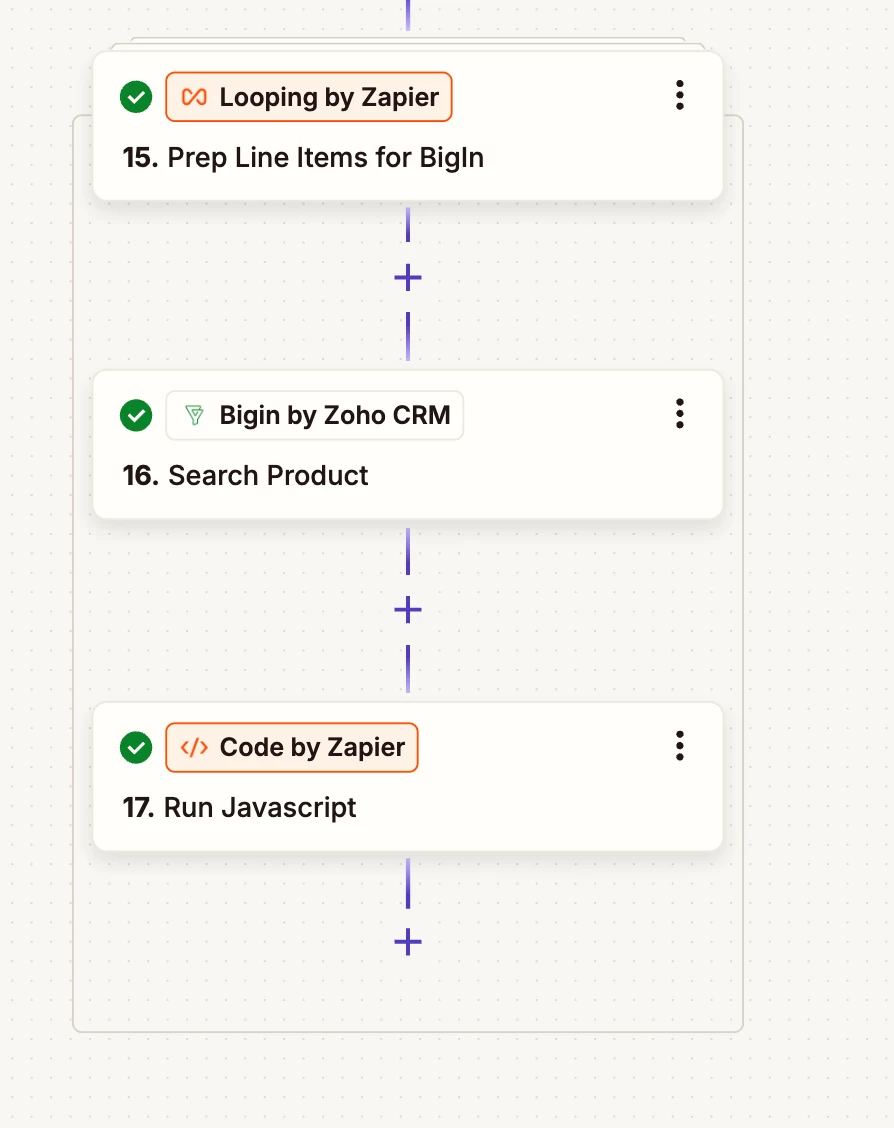Click the Code by Zapier brackets icon
This screenshot has height=1128, width=894.
click(x=194, y=747)
